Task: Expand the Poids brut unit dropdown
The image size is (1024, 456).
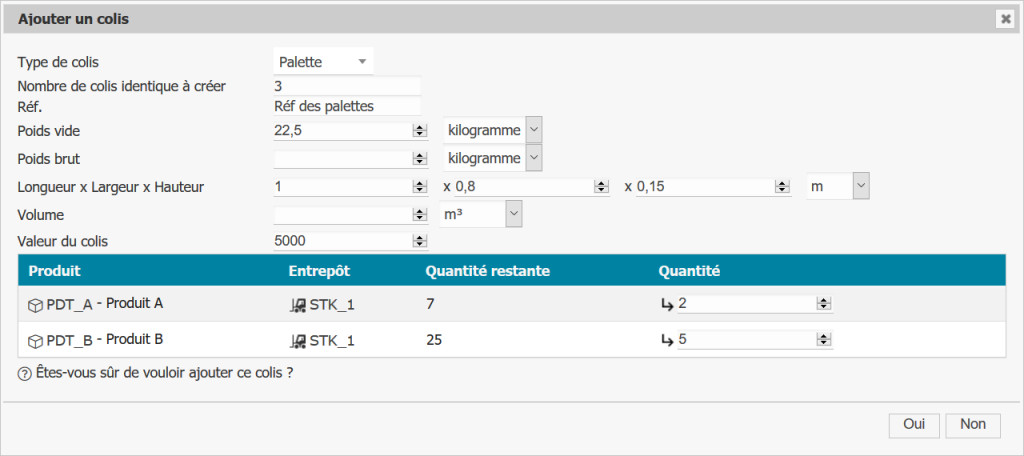Action: [533, 158]
